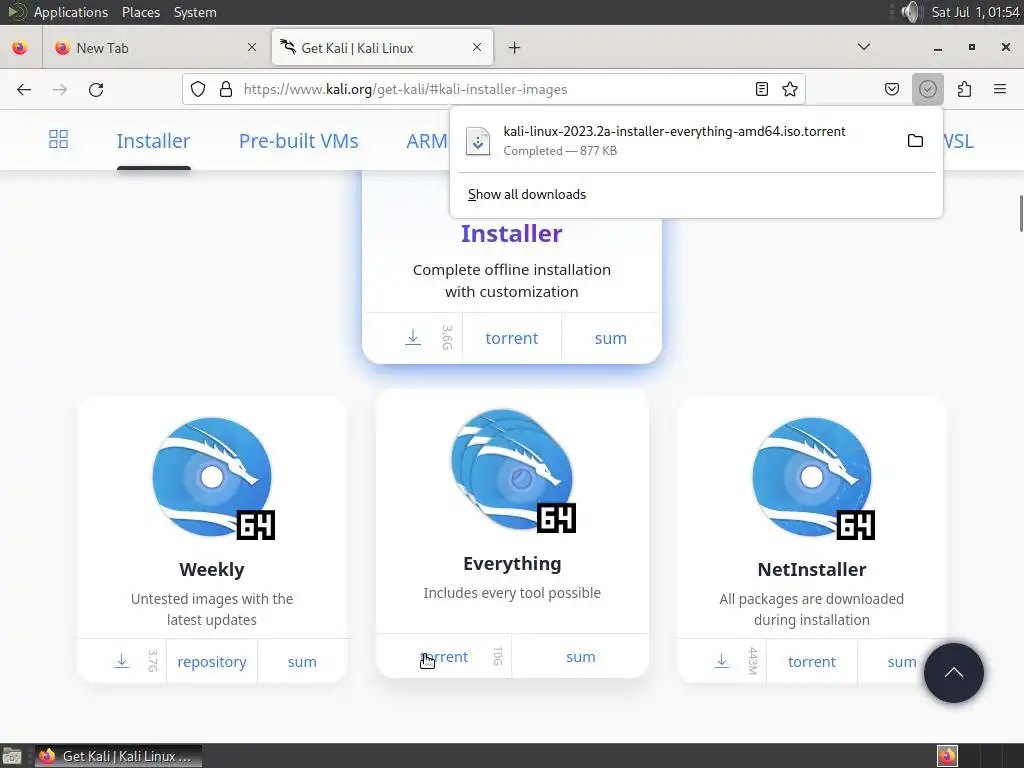
Task: Open a new tab with plus
Action: tap(515, 48)
